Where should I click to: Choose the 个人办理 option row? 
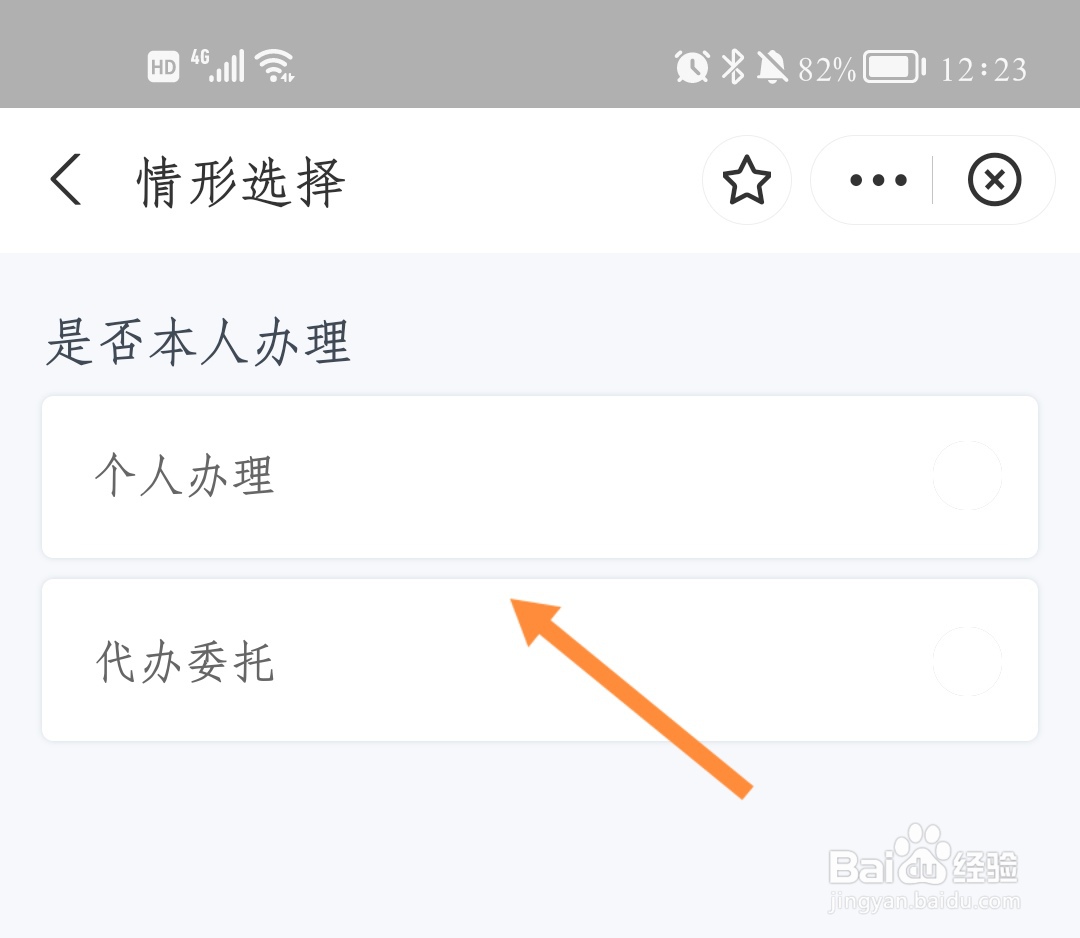point(540,477)
